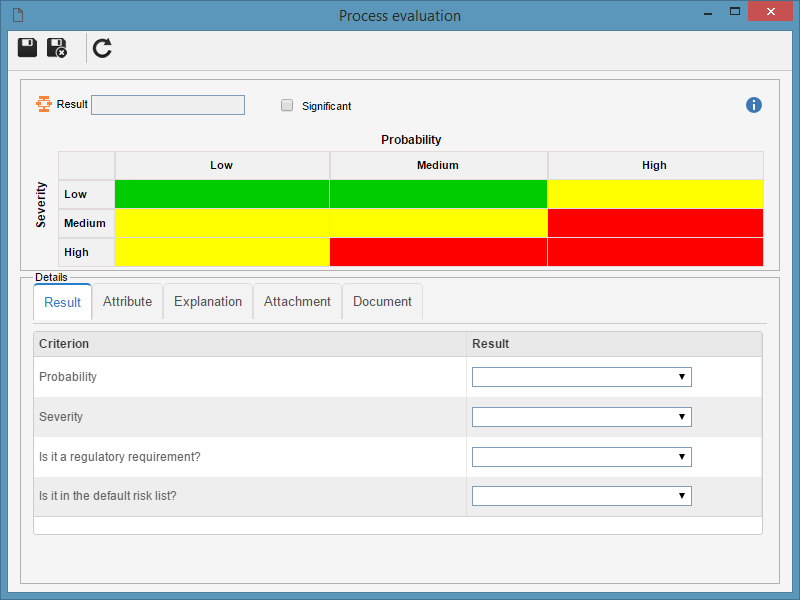Pick red cell High severity High probability
Screen dimensions: 800x600
[x=655, y=252]
